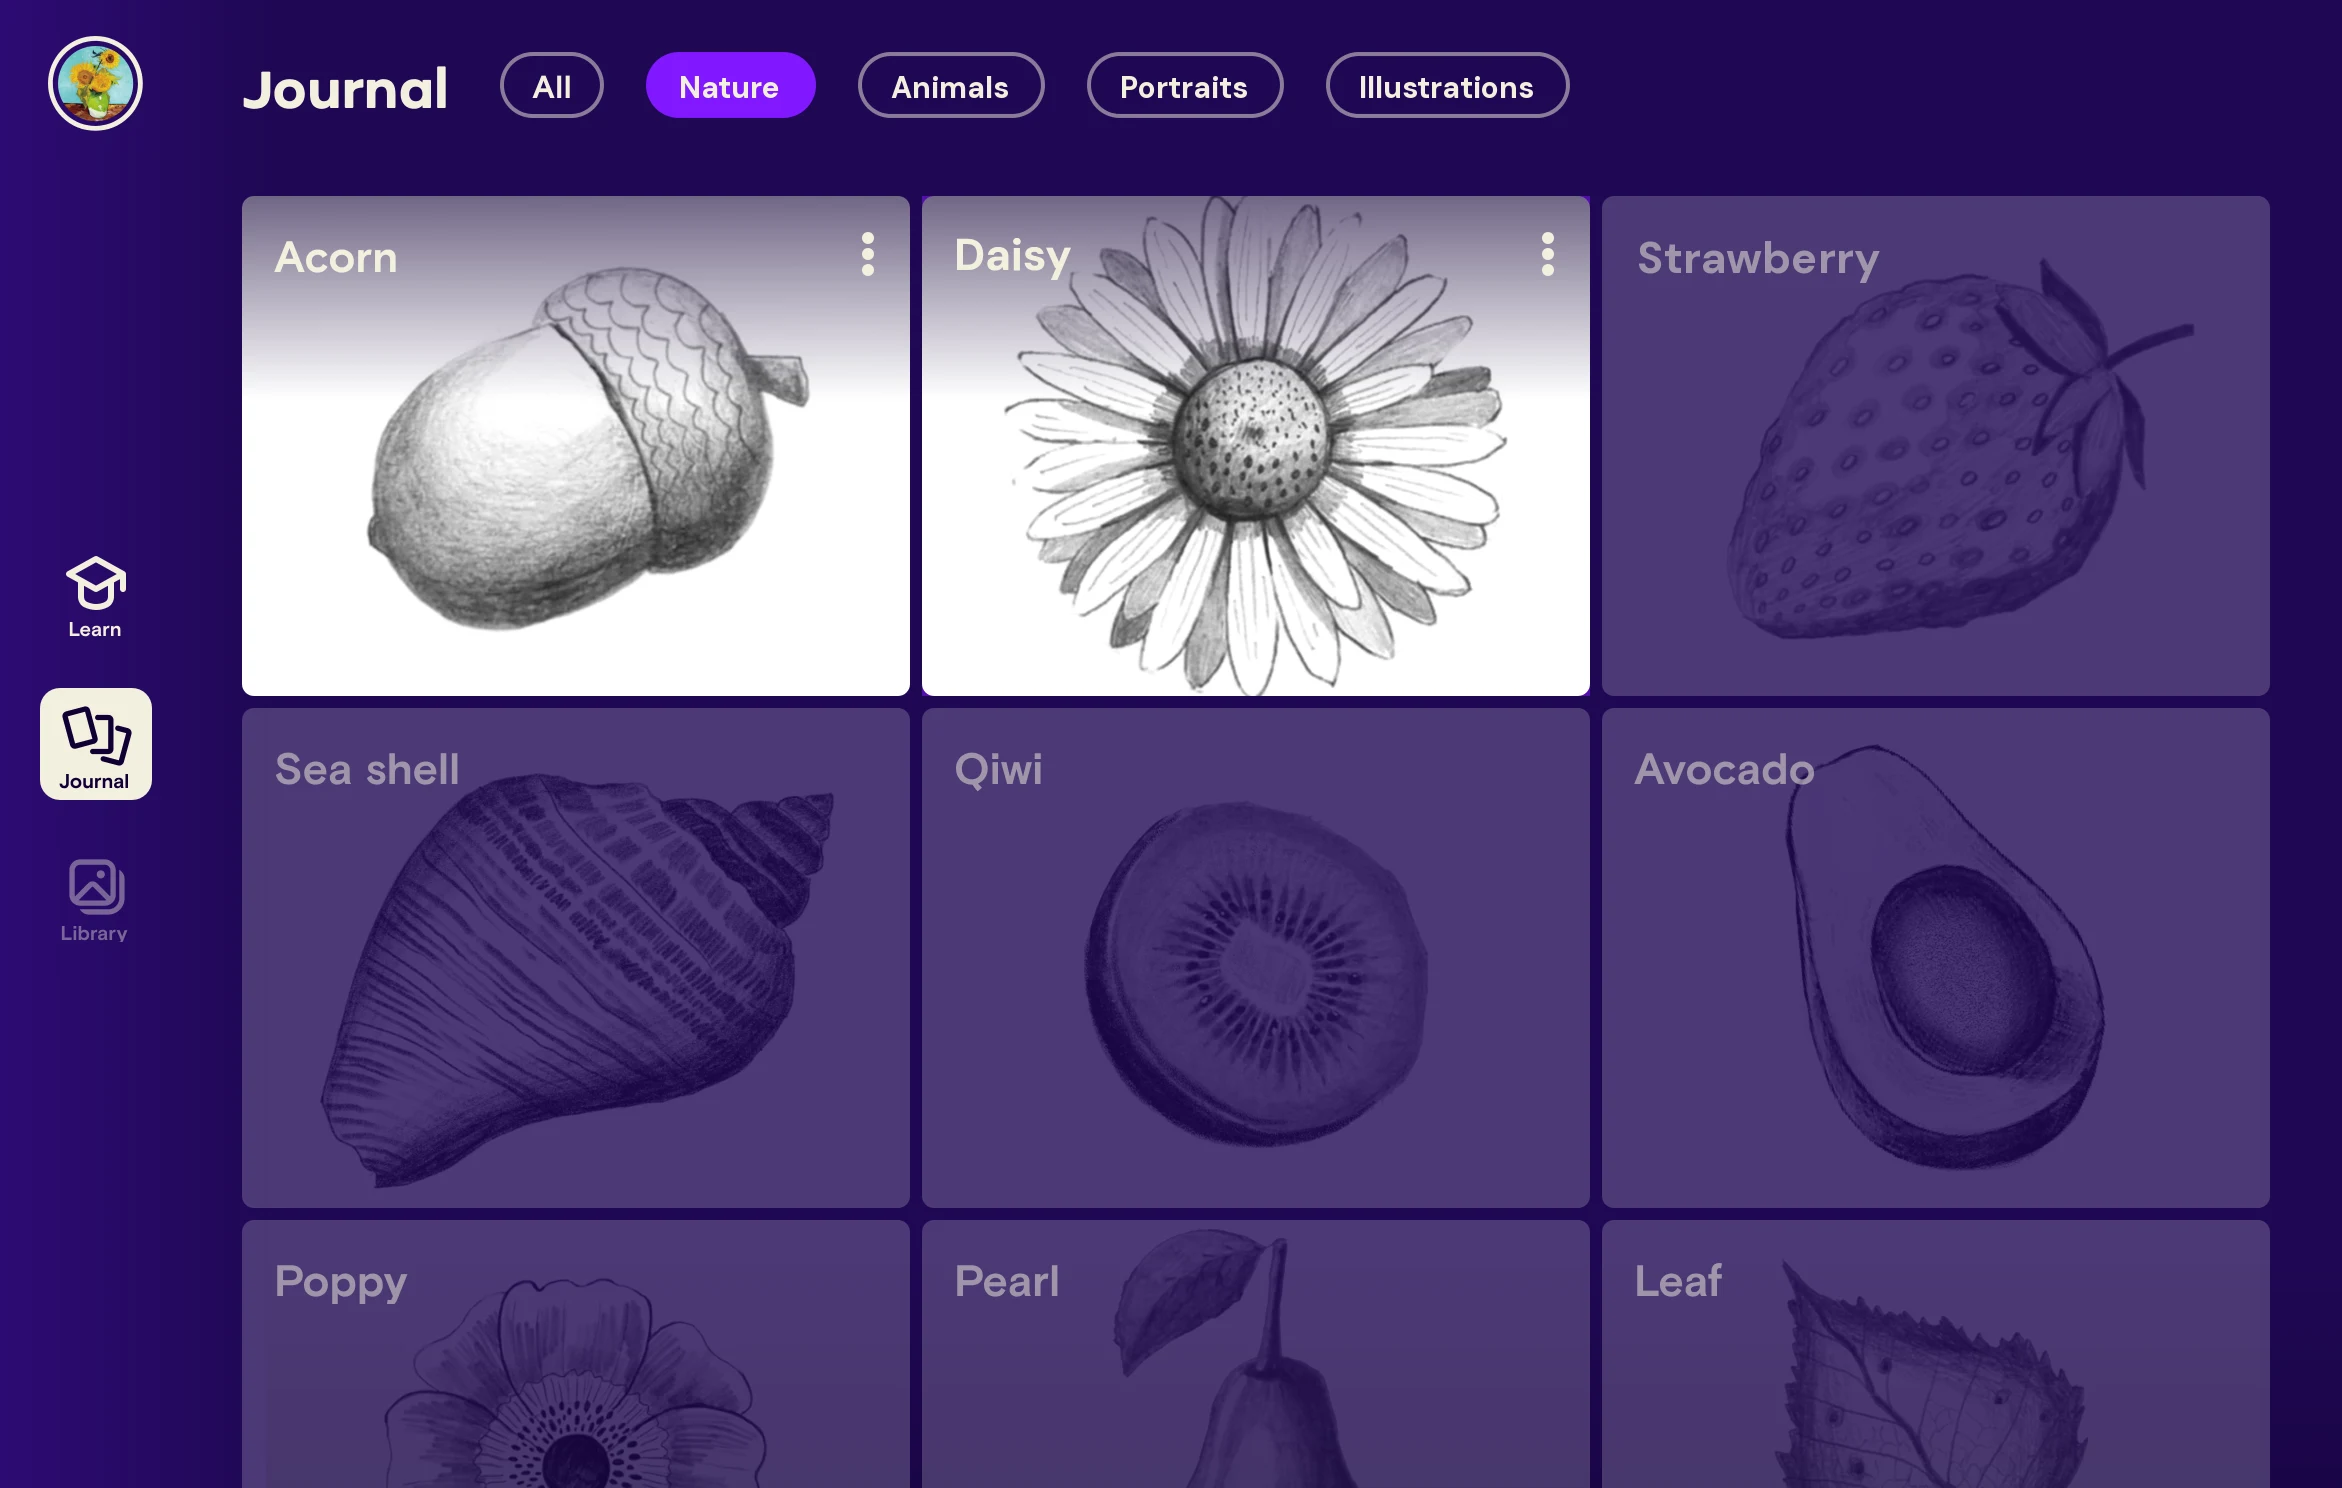Open the Strawberry drawing card
The image size is (2342, 1488).
tap(1936, 446)
